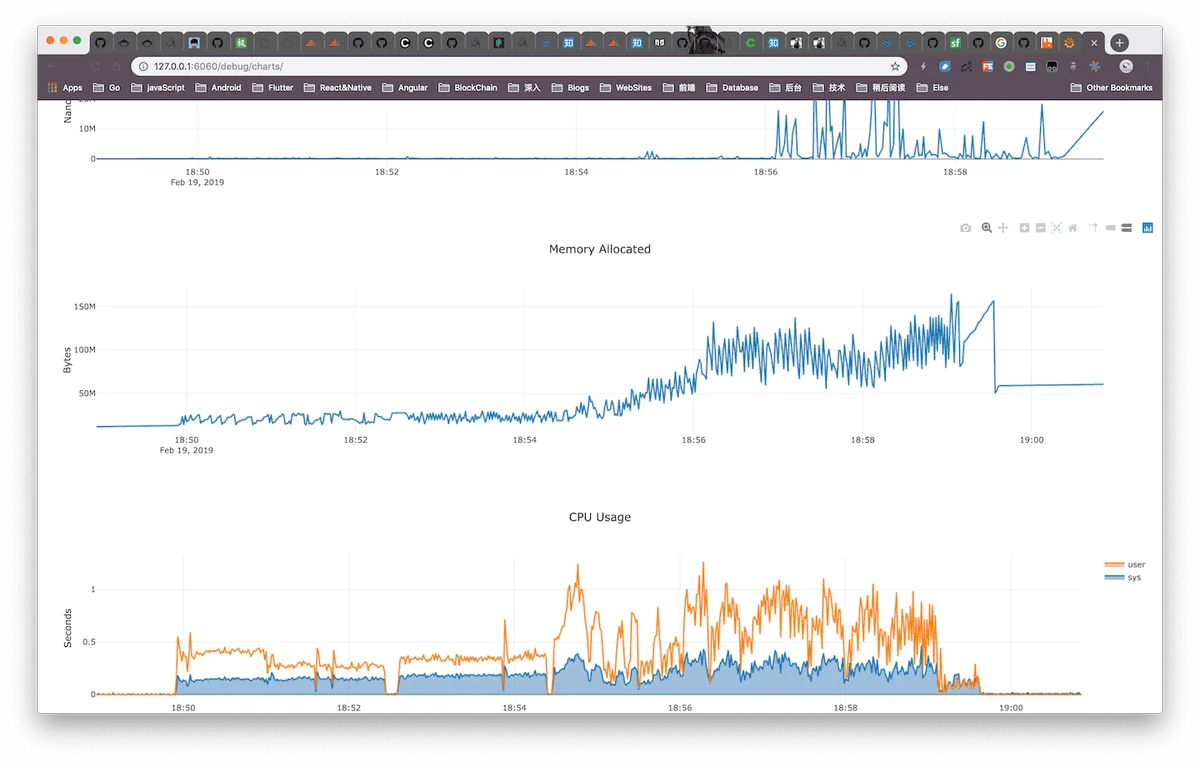Image resolution: width=1200 pixels, height=763 pixels.
Task: Open the React&Native bookmarks folder
Action: (x=337, y=88)
